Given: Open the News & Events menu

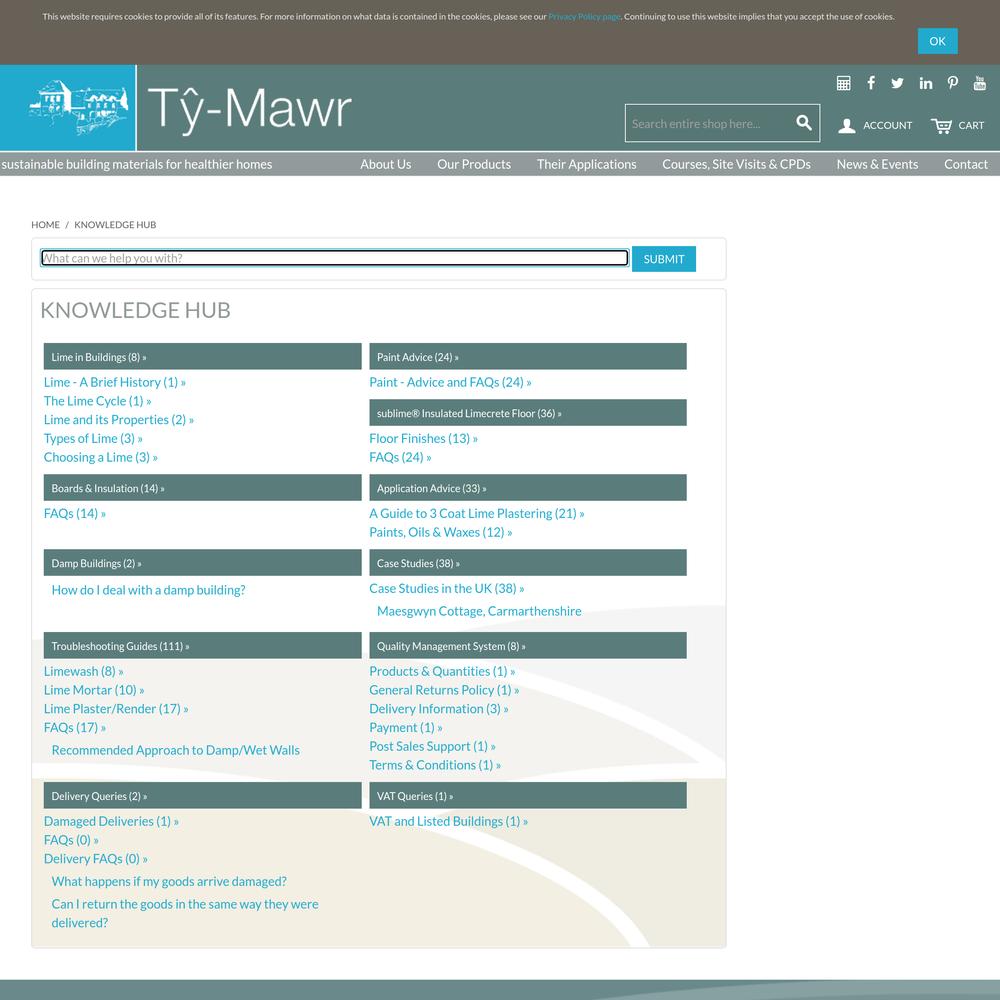Looking at the screenshot, I should click(877, 164).
